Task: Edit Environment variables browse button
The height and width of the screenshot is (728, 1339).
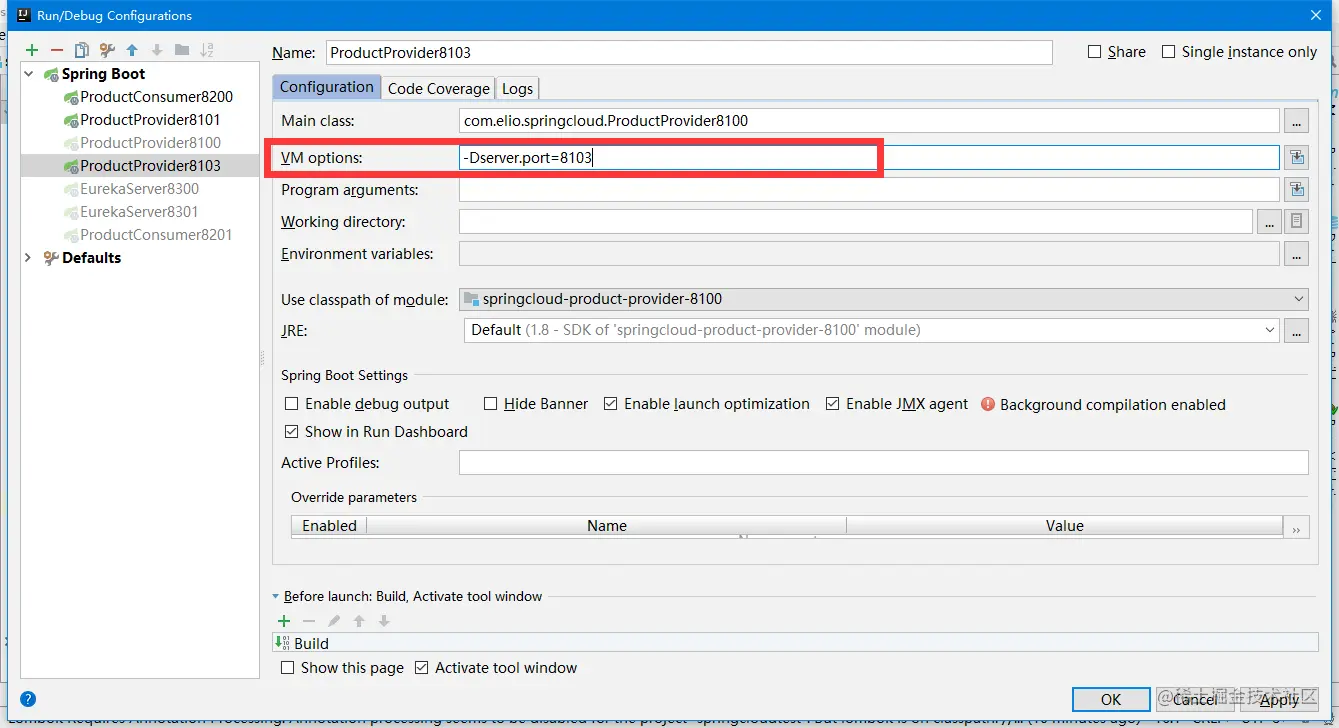Action: click(x=1296, y=254)
